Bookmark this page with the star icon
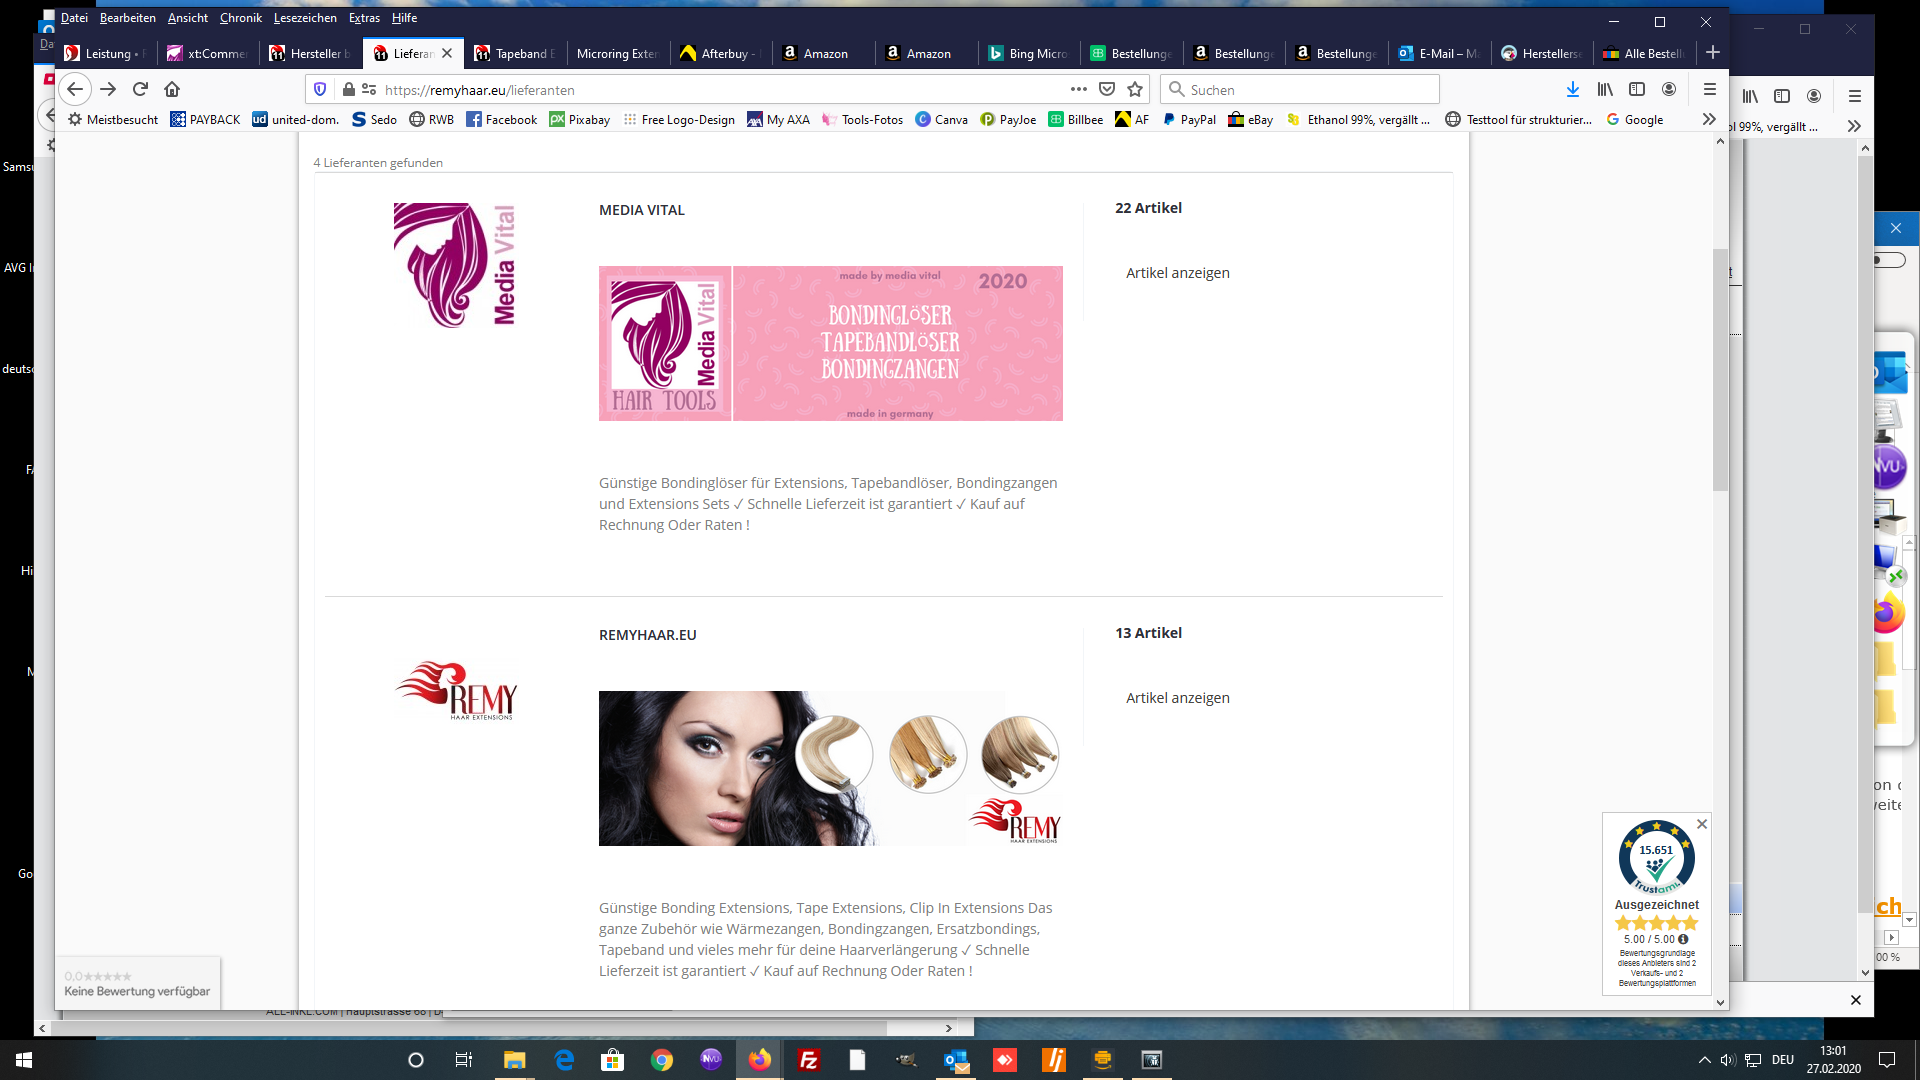This screenshot has width=1920, height=1080. point(1135,89)
